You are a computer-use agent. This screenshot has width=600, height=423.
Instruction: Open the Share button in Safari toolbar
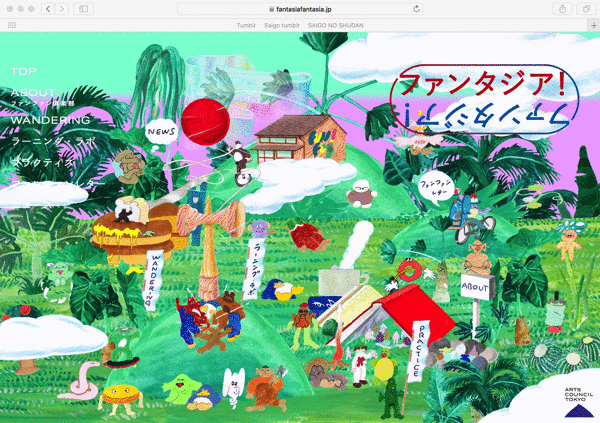tap(562, 9)
